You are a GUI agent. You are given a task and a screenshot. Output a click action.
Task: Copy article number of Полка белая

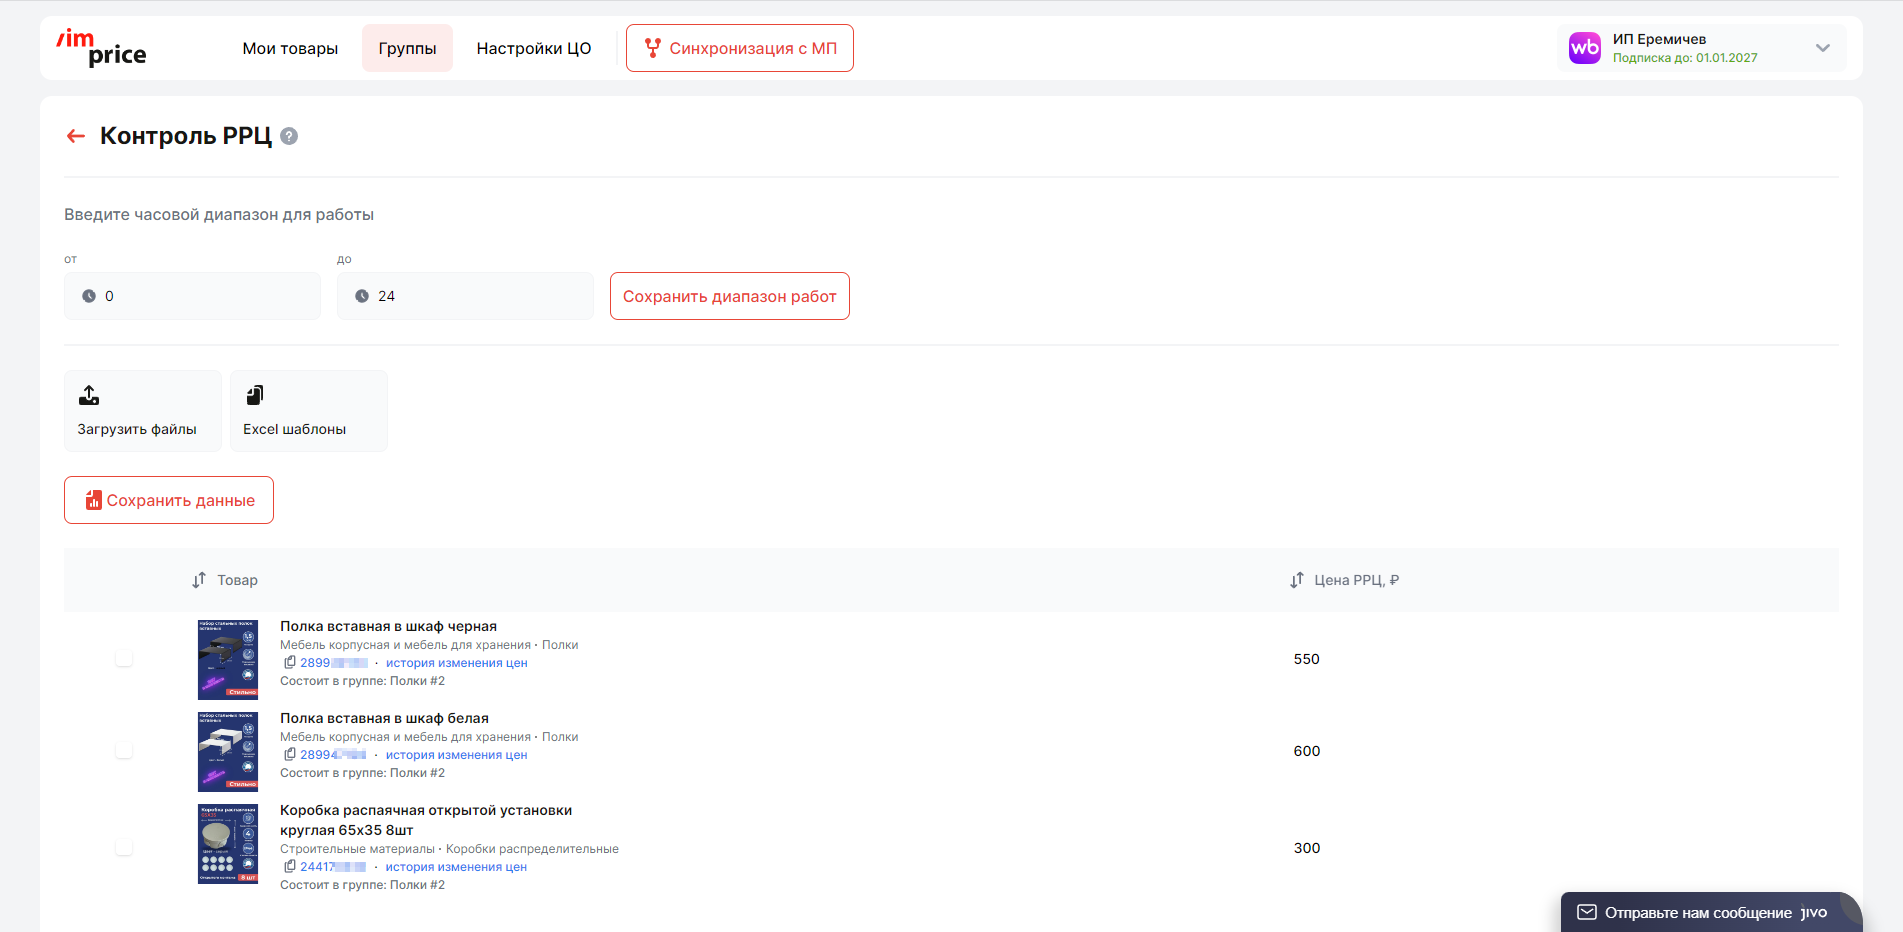pyautogui.click(x=289, y=754)
